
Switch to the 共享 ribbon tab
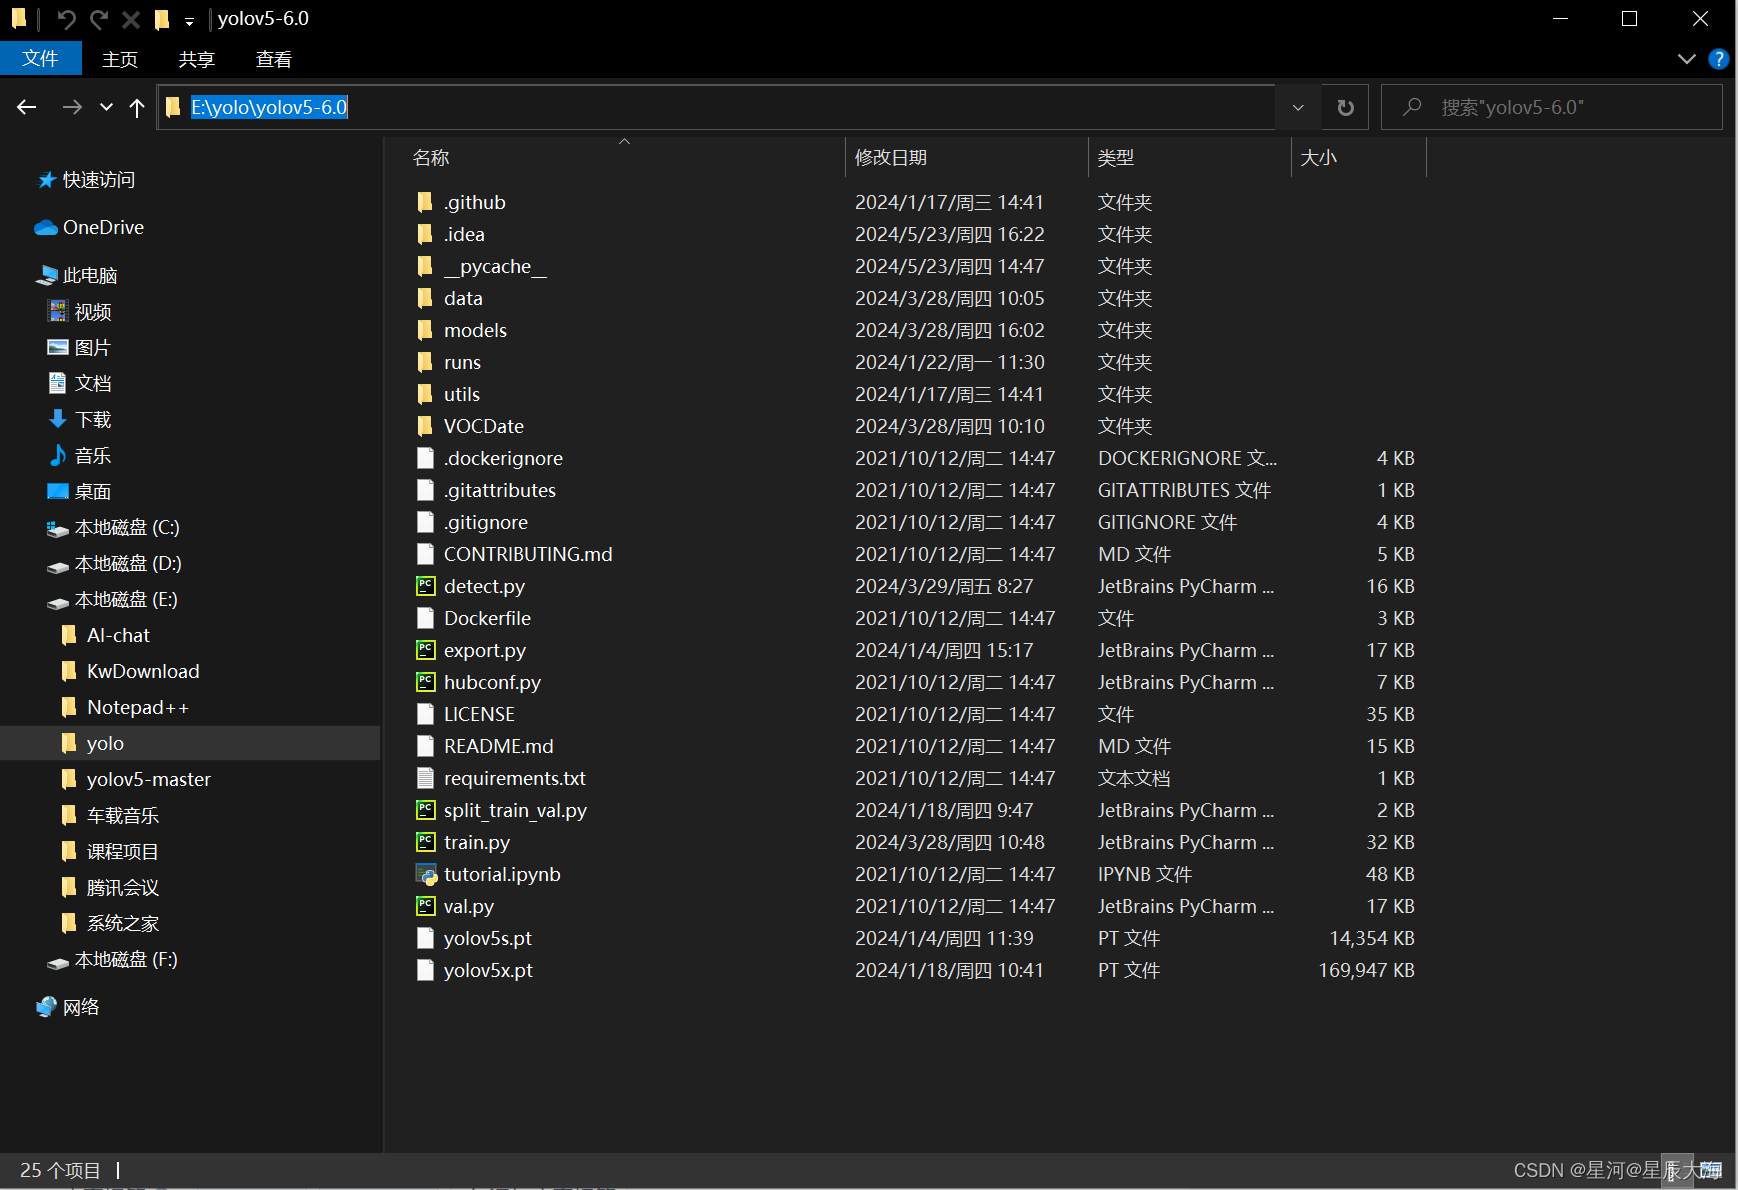pos(197,59)
